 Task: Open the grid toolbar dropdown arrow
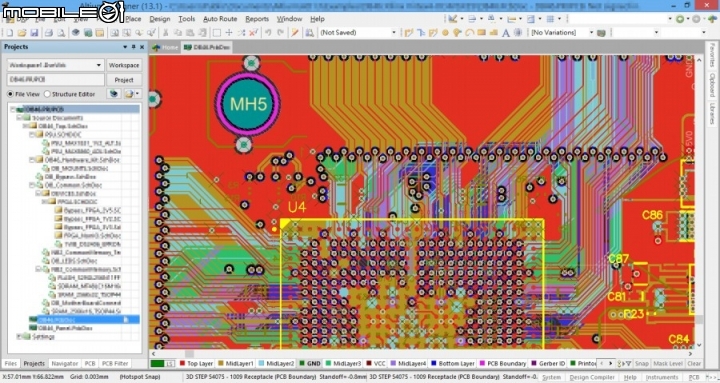click(x=559, y=19)
